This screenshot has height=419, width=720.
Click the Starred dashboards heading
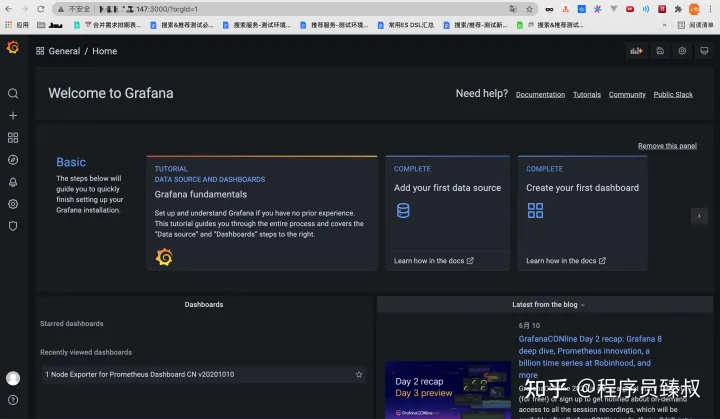(72, 323)
